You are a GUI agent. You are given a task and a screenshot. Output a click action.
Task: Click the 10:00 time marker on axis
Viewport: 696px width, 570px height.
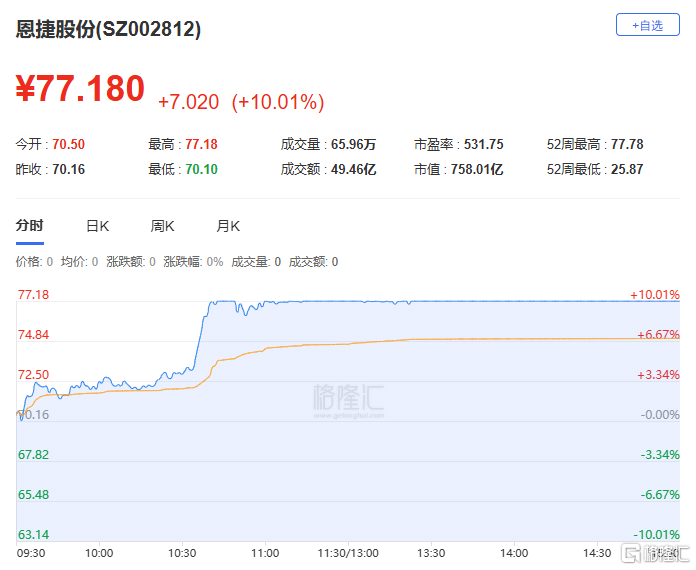(98, 552)
